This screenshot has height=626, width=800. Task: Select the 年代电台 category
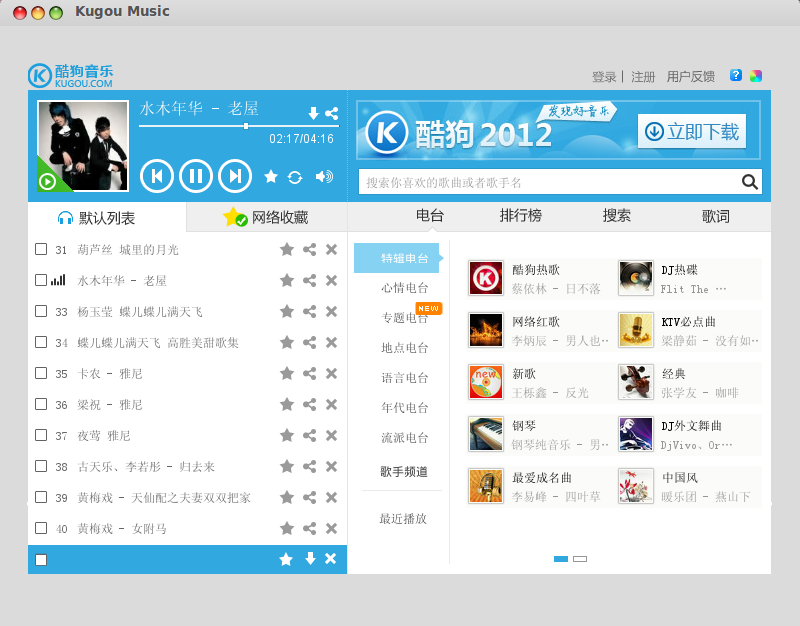[405, 408]
